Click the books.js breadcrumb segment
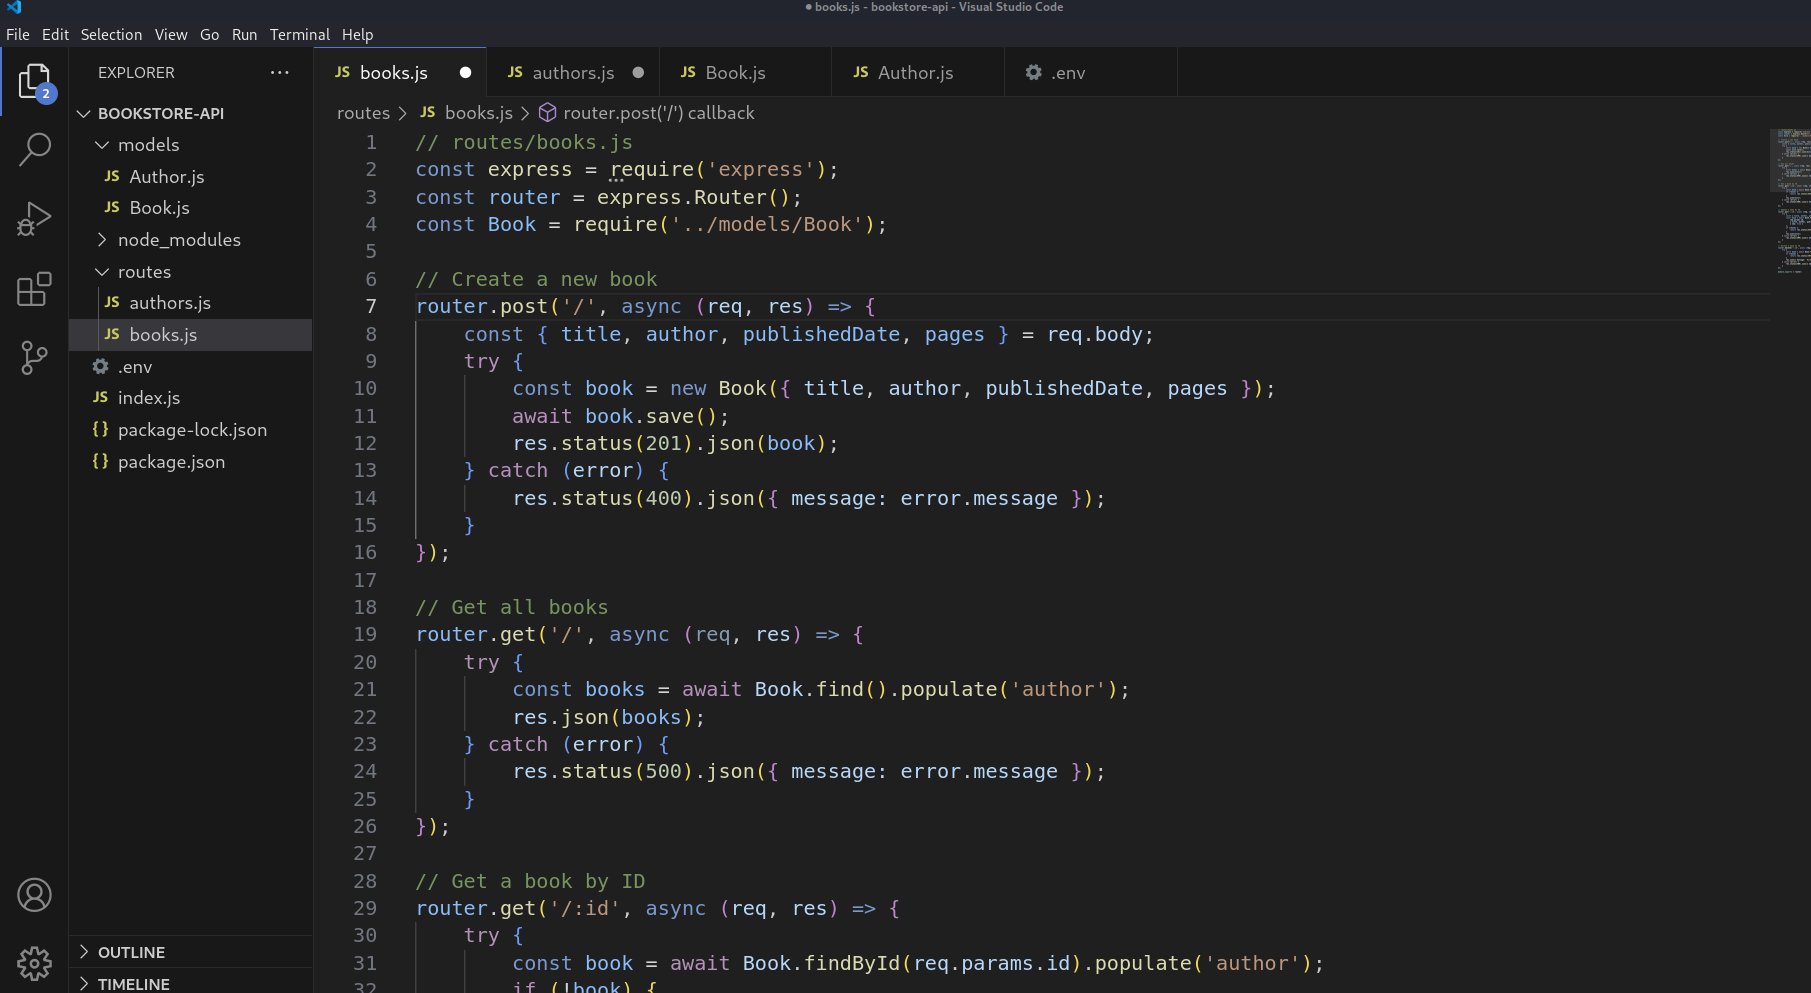 coord(478,113)
